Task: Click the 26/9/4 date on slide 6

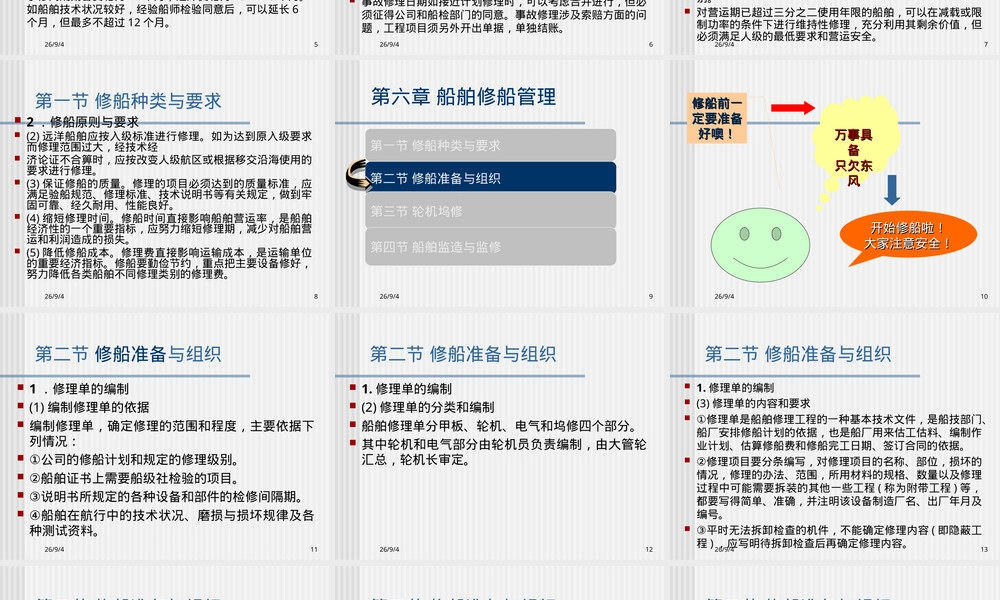Action: (389, 45)
